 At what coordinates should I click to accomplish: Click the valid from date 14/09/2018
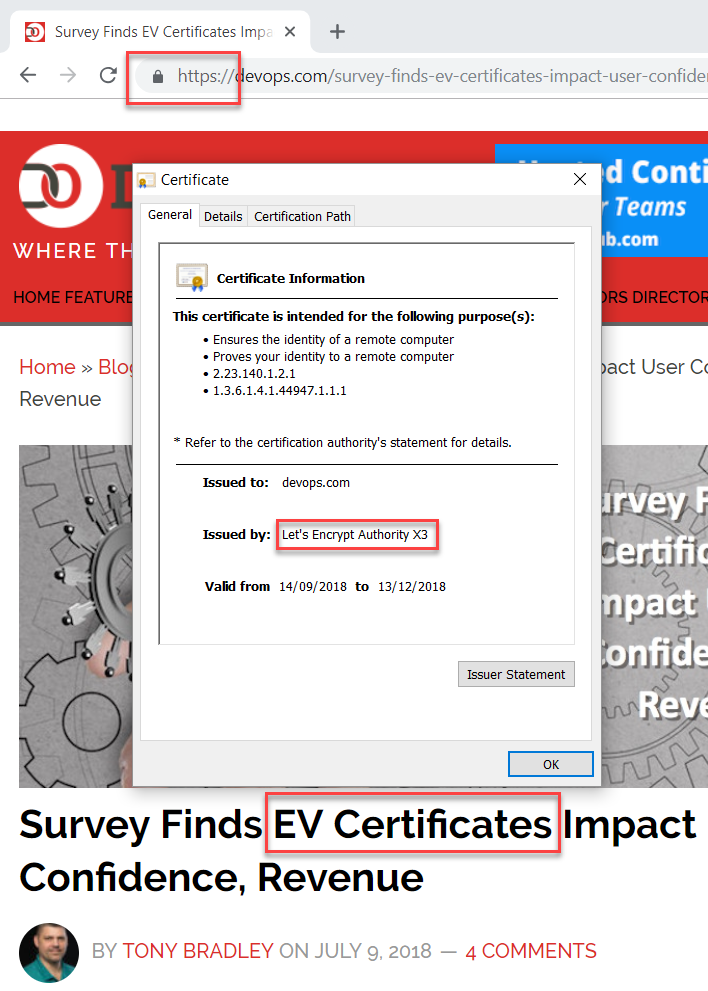point(313,587)
